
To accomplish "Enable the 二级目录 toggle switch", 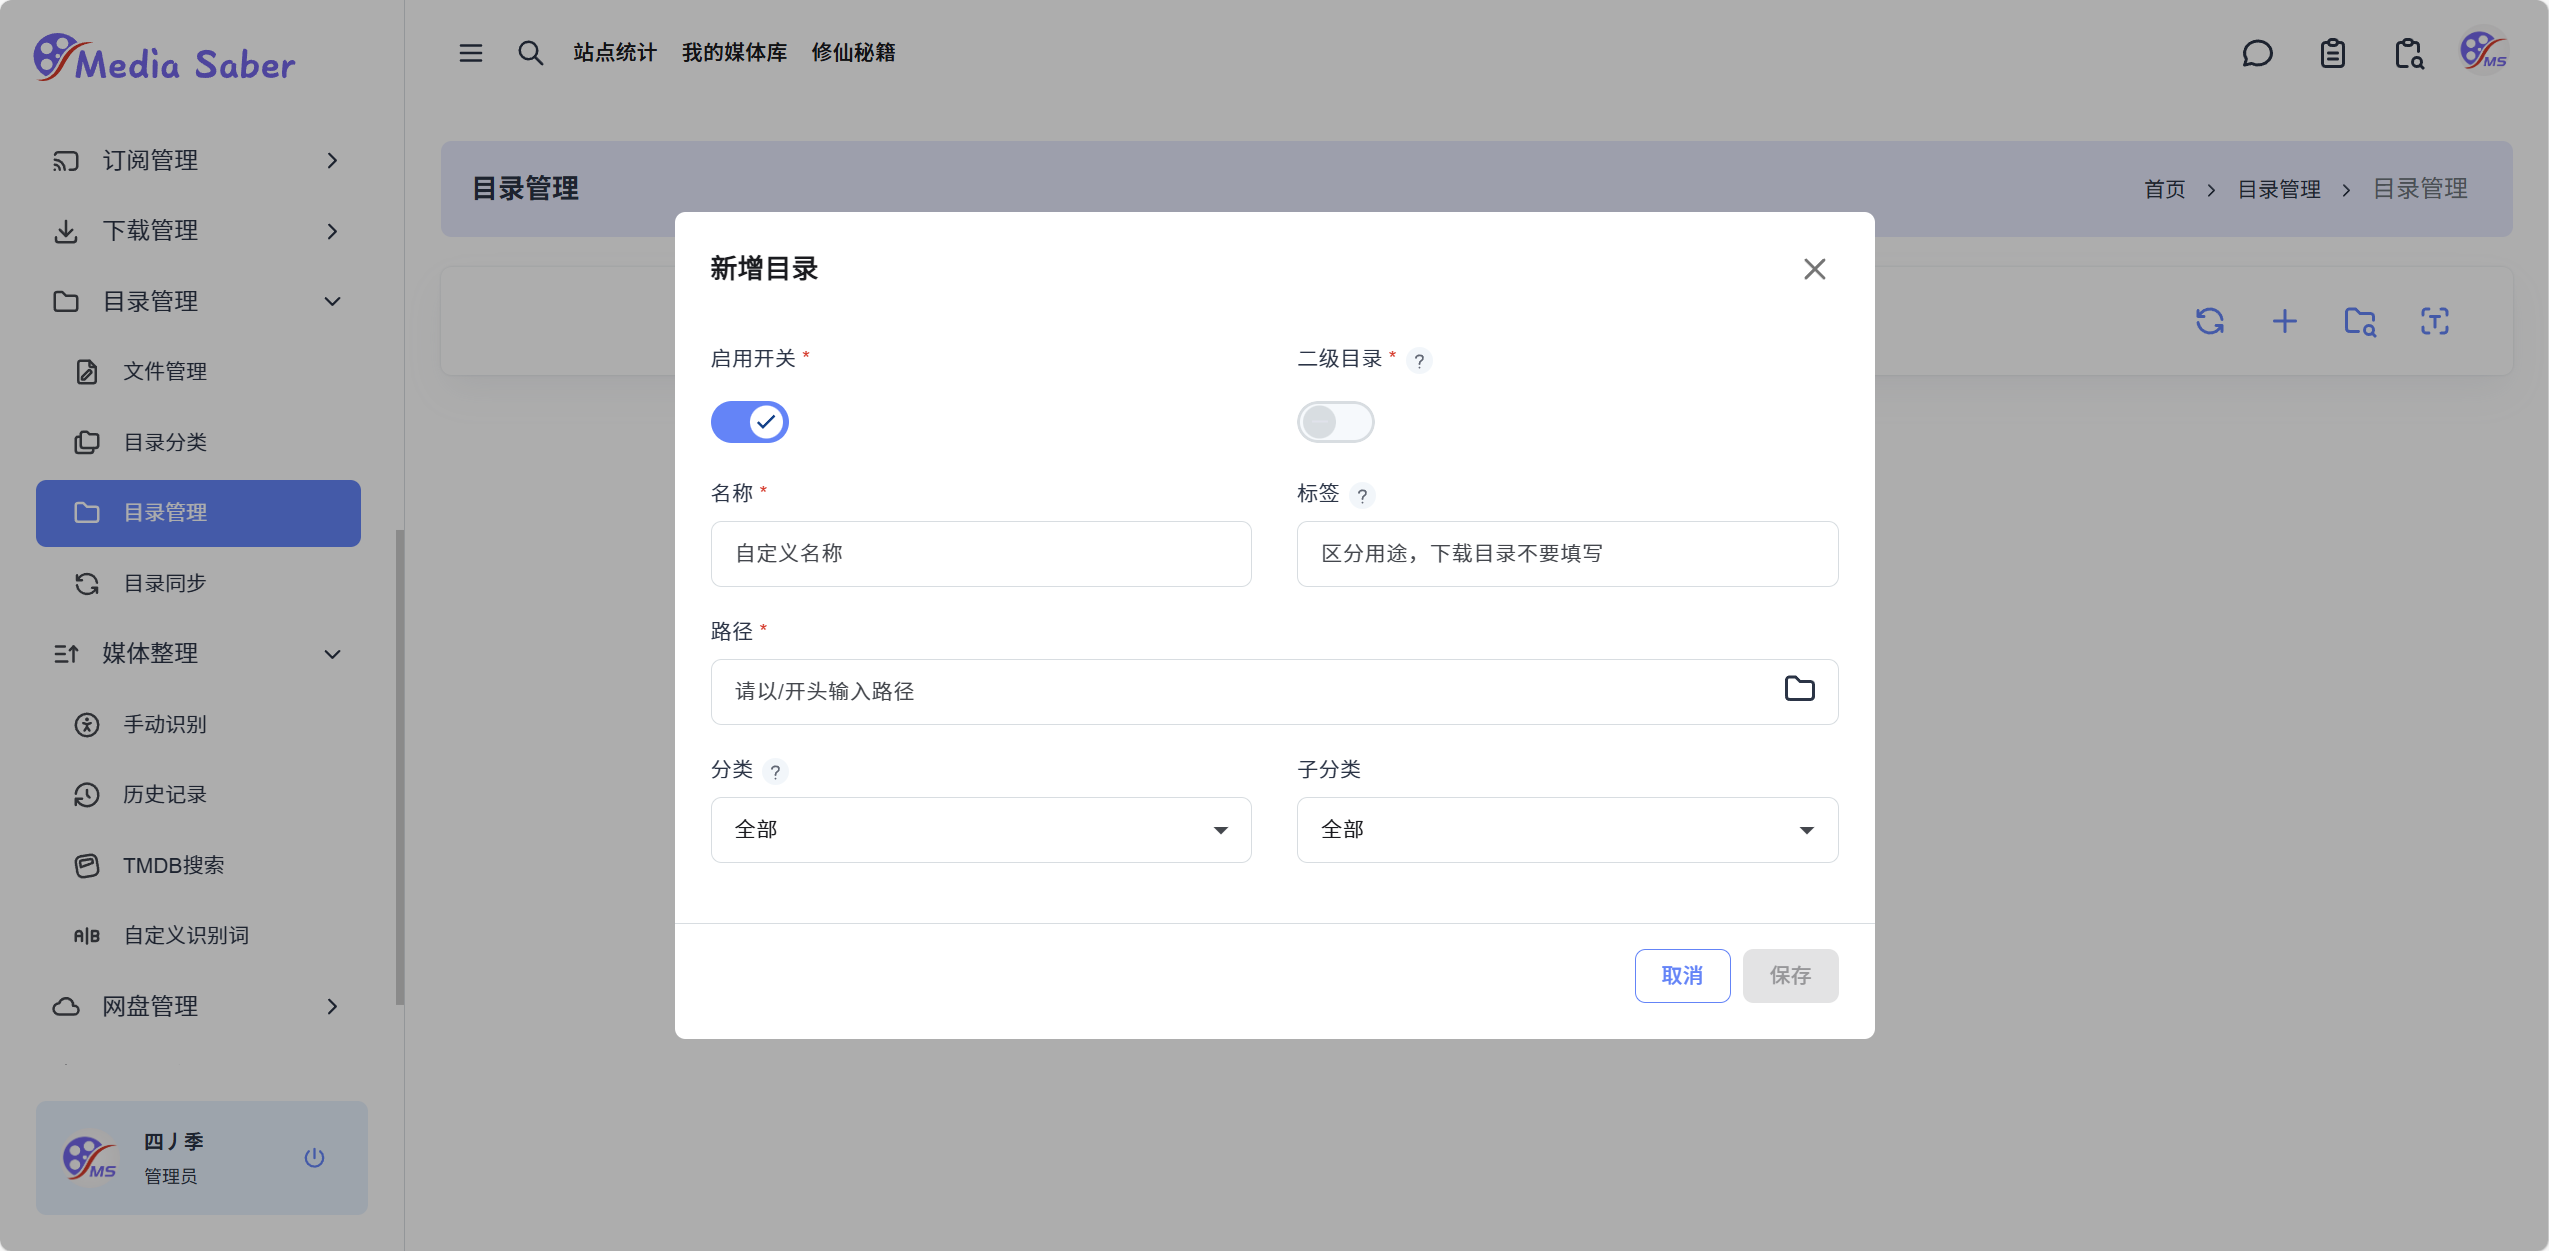I will click(1335, 422).
